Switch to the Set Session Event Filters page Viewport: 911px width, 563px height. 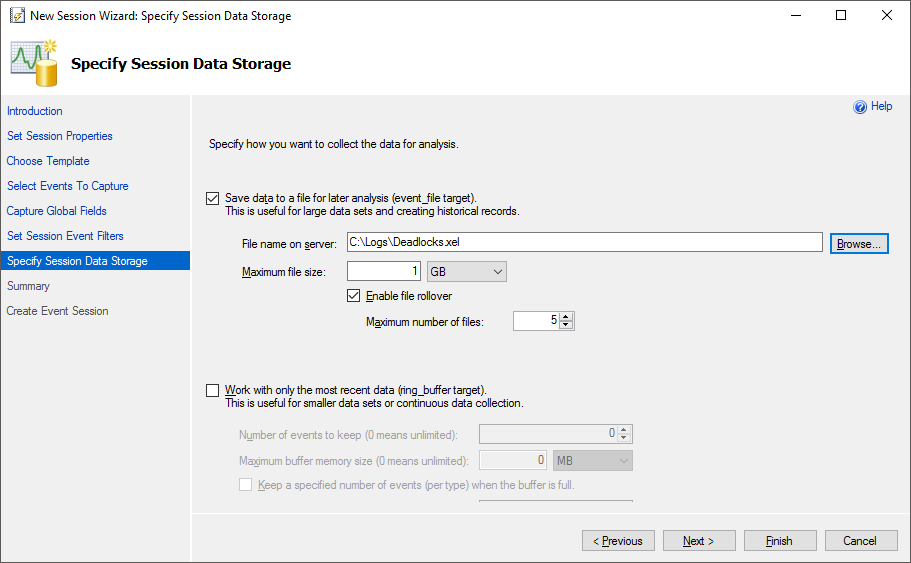(x=66, y=236)
